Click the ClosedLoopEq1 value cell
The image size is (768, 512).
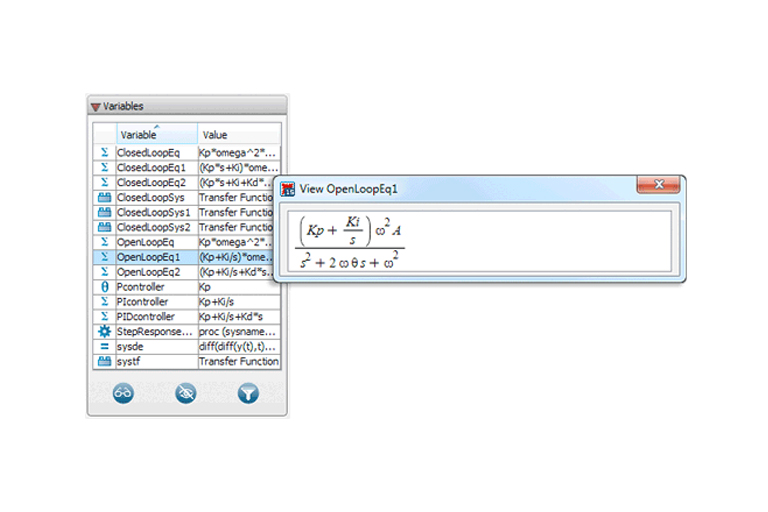coord(238,167)
